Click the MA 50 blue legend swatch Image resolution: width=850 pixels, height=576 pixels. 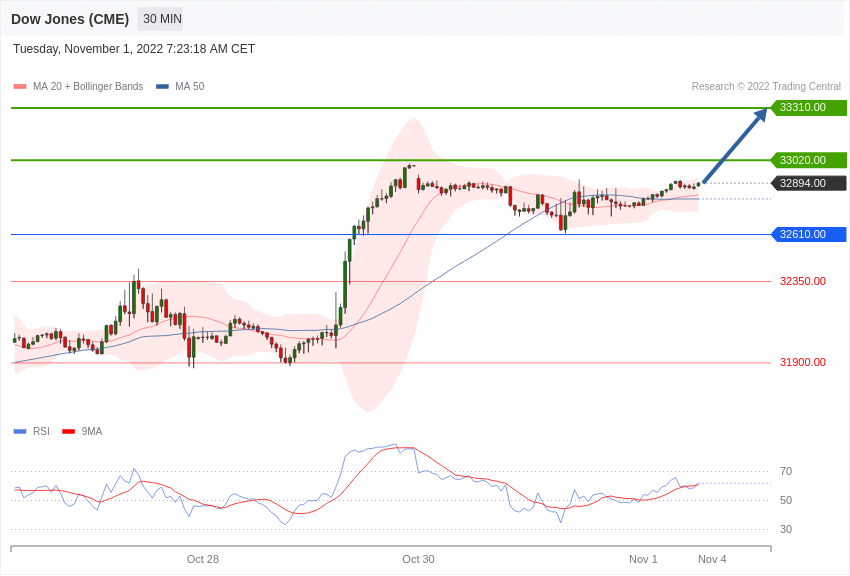(162, 87)
